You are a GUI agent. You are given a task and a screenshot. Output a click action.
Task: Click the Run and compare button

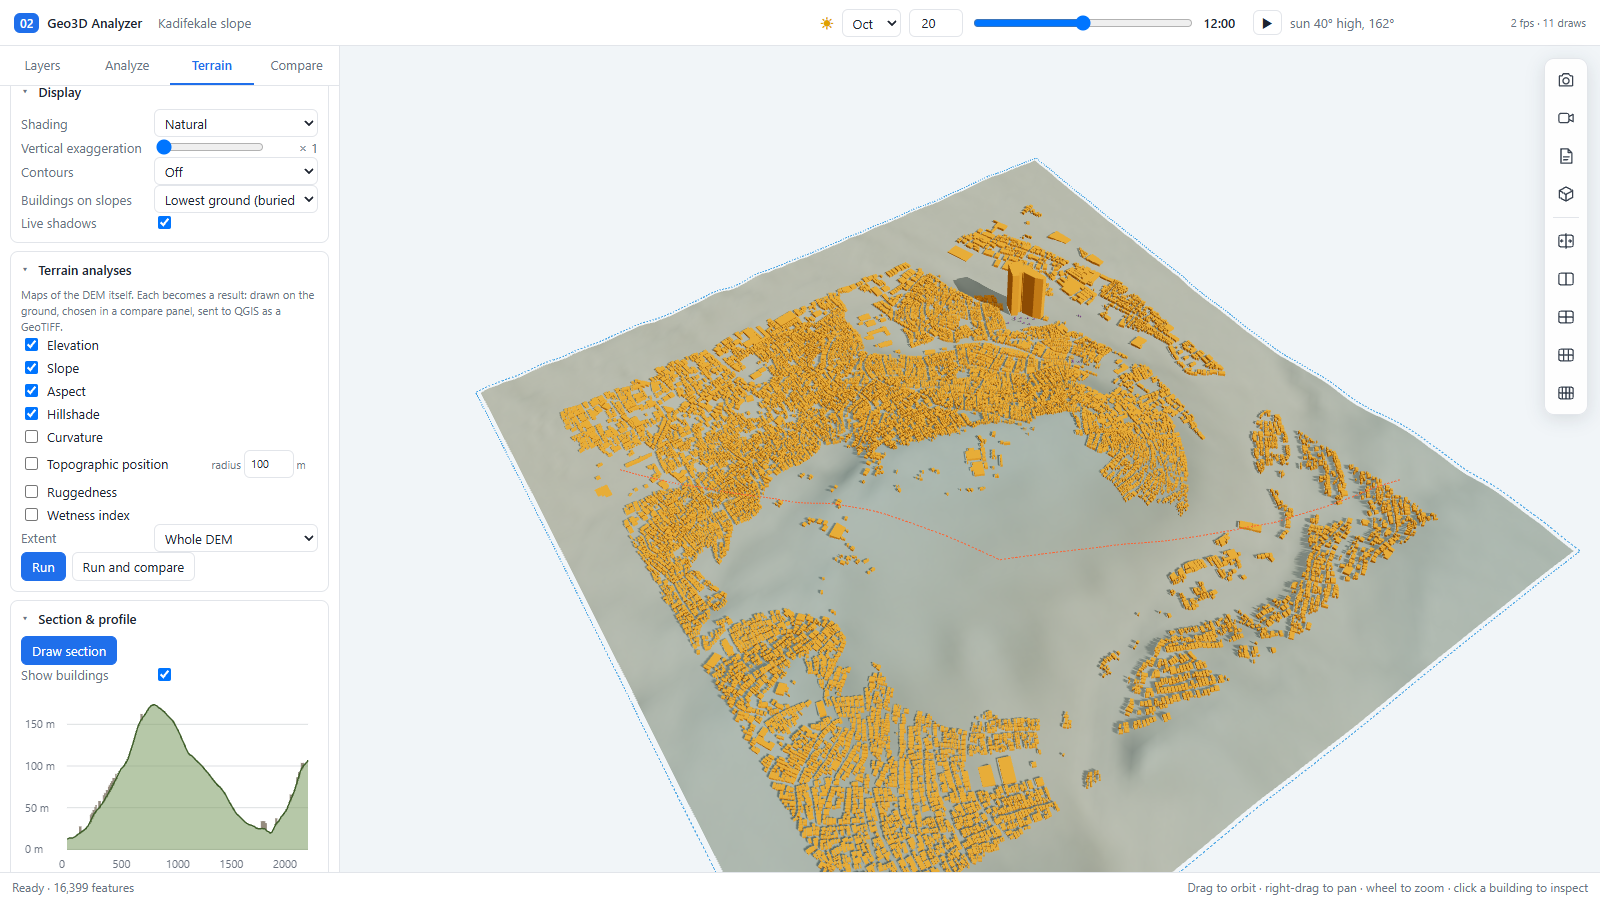point(133,567)
